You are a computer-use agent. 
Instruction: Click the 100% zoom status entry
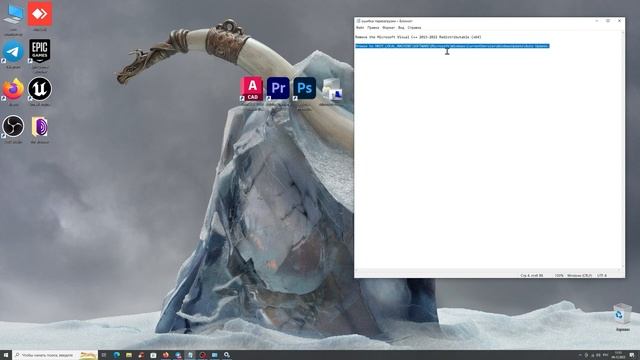click(559, 276)
